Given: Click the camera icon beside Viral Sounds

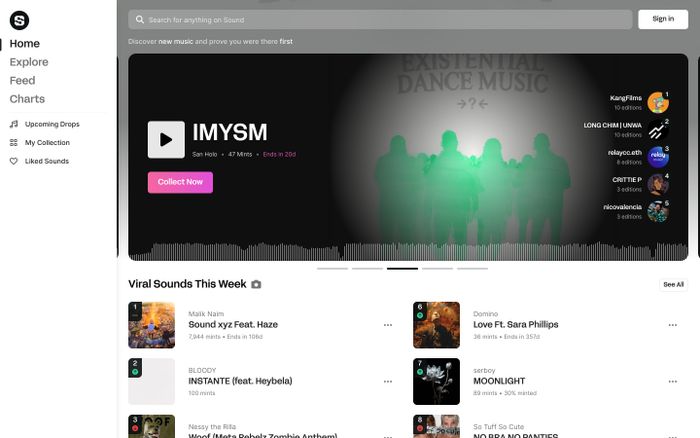Looking at the screenshot, I should [x=256, y=285].
